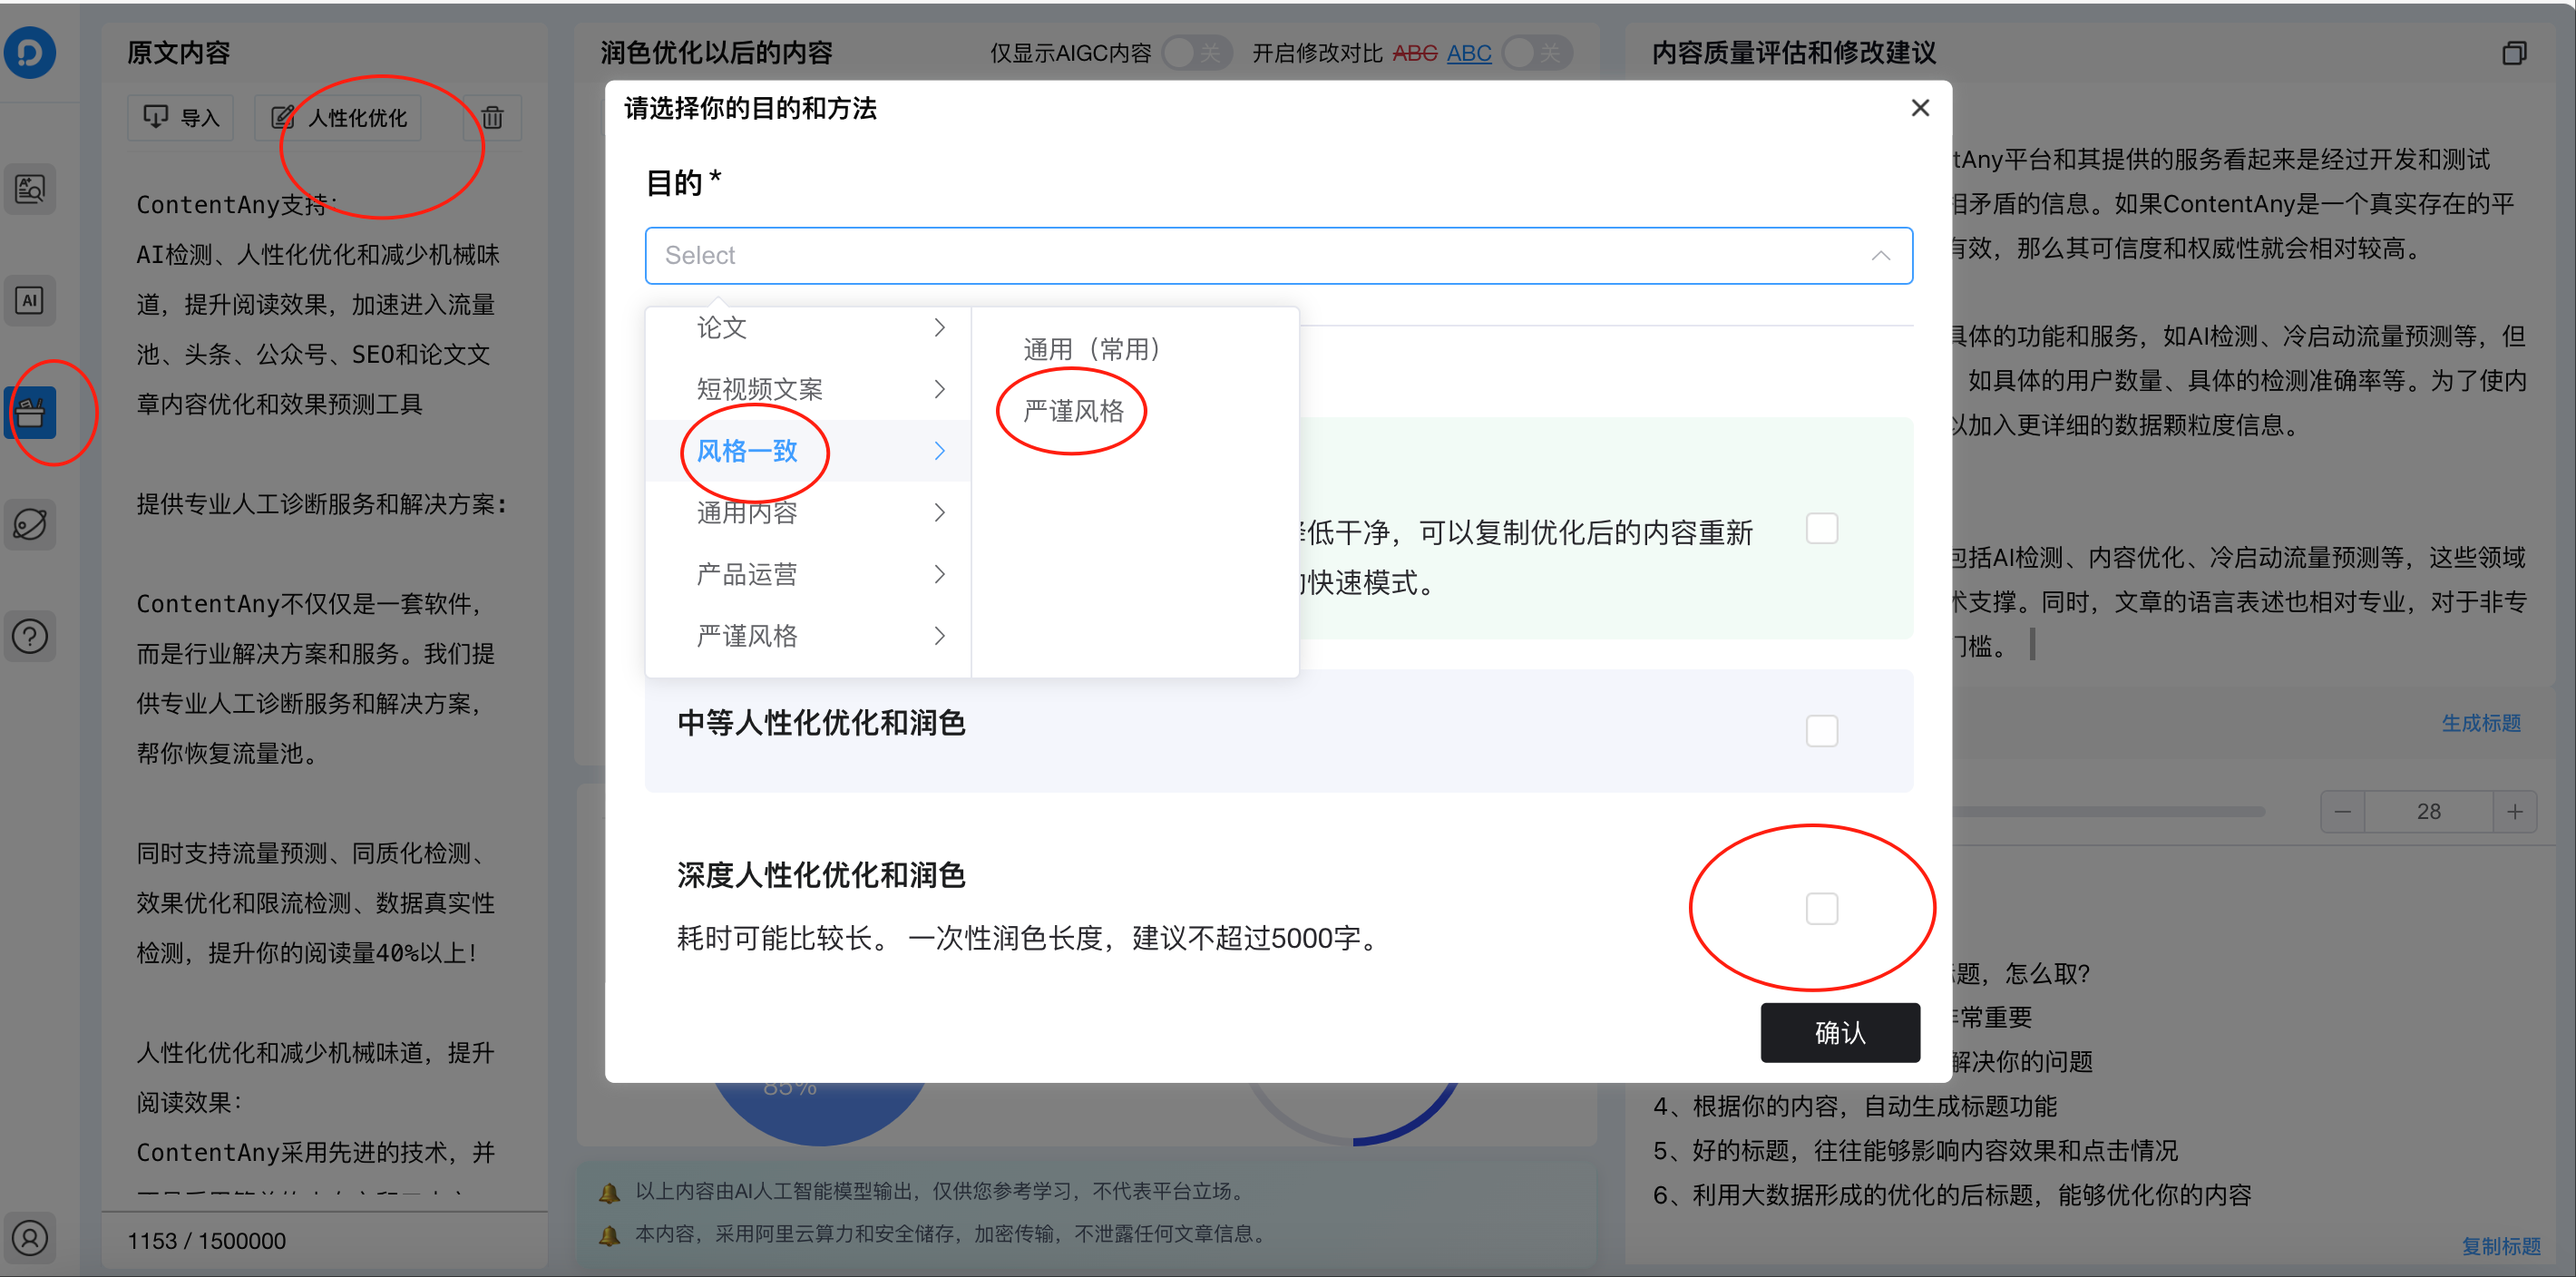Click the trash delete icon above the original text
This screenshot has width=2576, height=1277.
click(492, 117)
